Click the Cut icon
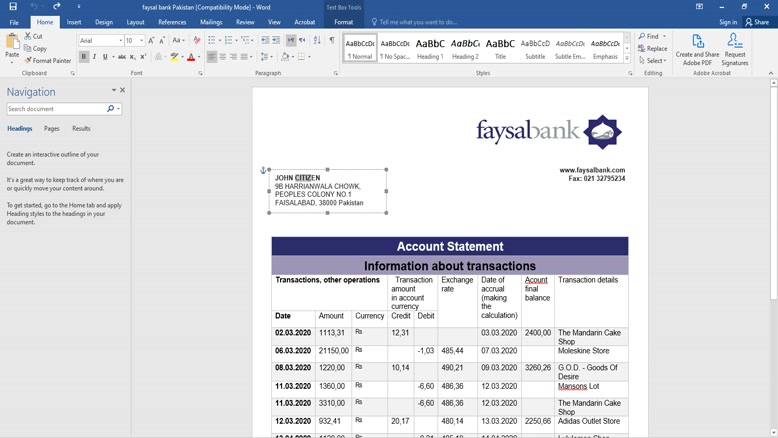Viewport: 778px width, 438px height. pos(28,36)
